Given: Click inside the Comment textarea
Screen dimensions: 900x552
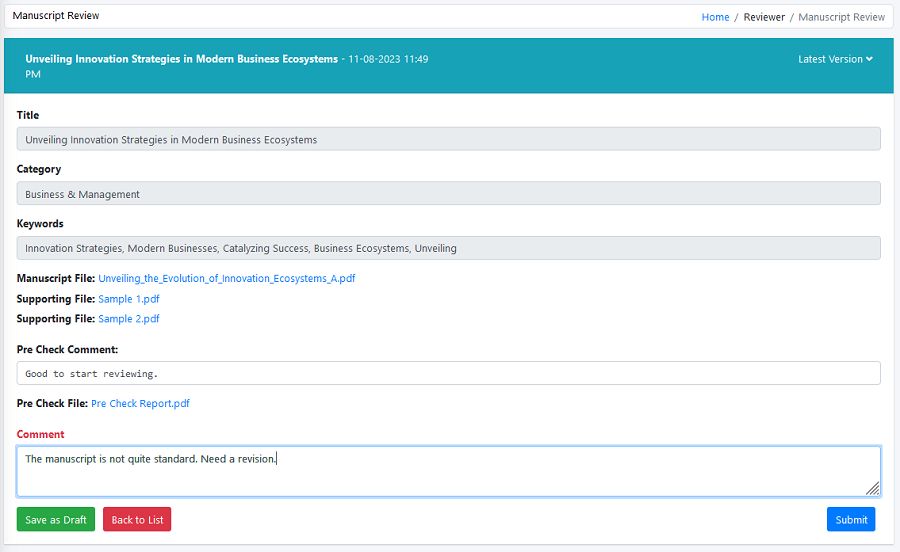Looking at the screenshot, I should pyautogui.click(x=448, y=471).
